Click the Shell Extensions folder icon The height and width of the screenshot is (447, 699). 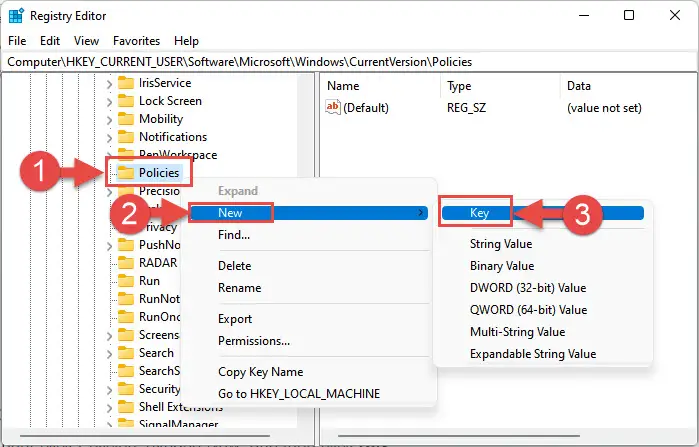tap(126, 407)
